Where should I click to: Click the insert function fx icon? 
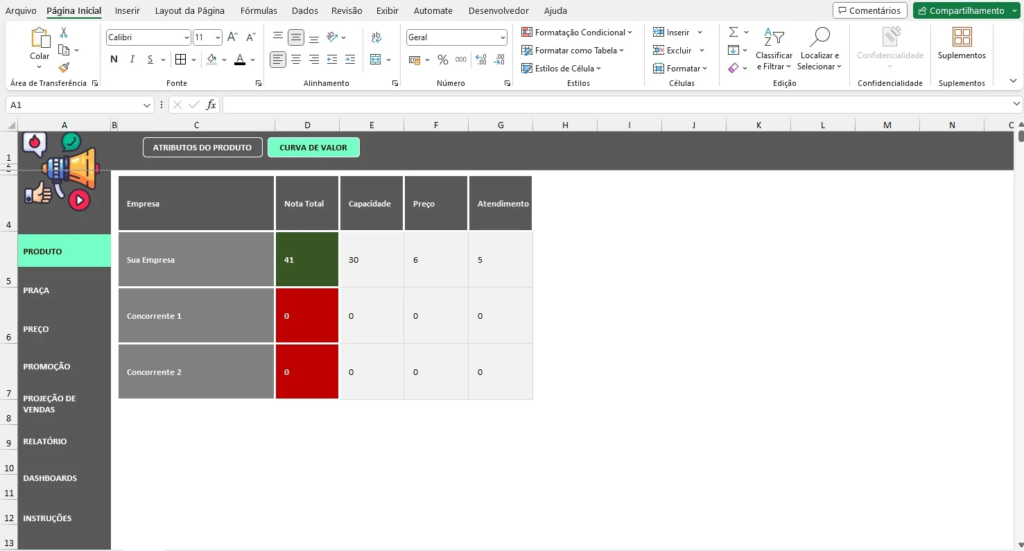[211, 104]
